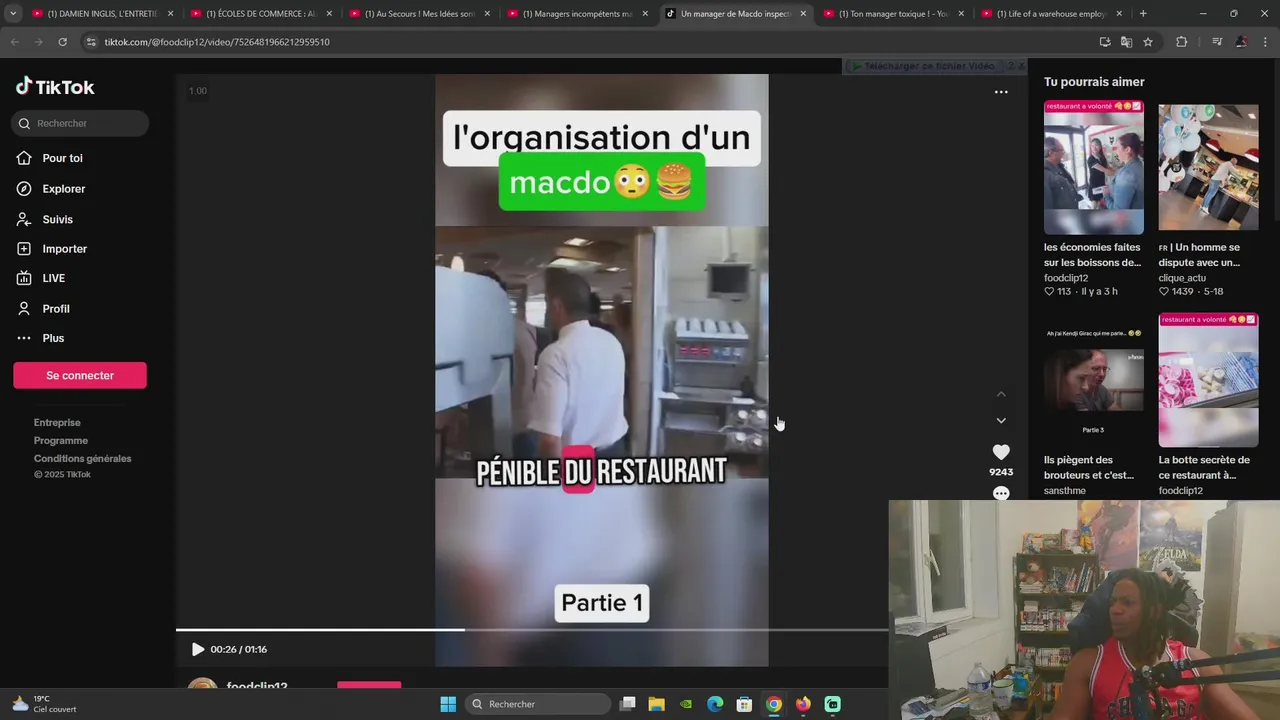The image size is (1280, 720).
Task: Open Conditions générales footer link
Action: click(82, 458)
